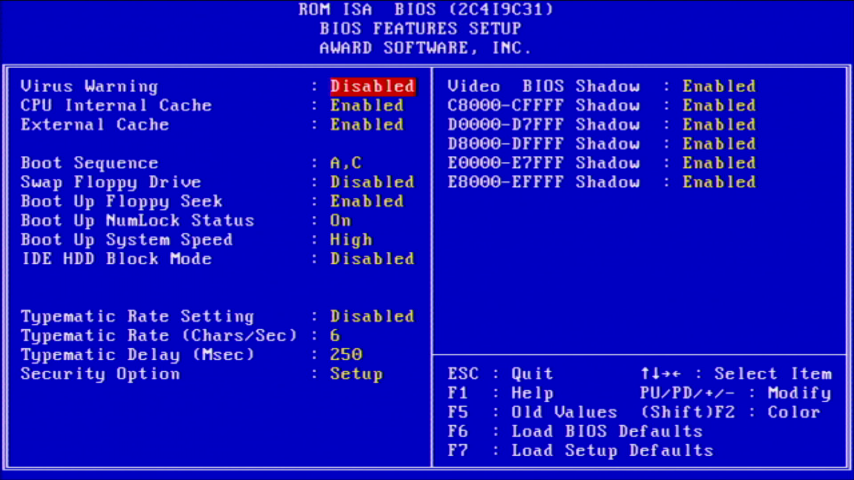
Task: Click Boot Up Floppy Seek Enabled value
Action: [x=367, y=201]
